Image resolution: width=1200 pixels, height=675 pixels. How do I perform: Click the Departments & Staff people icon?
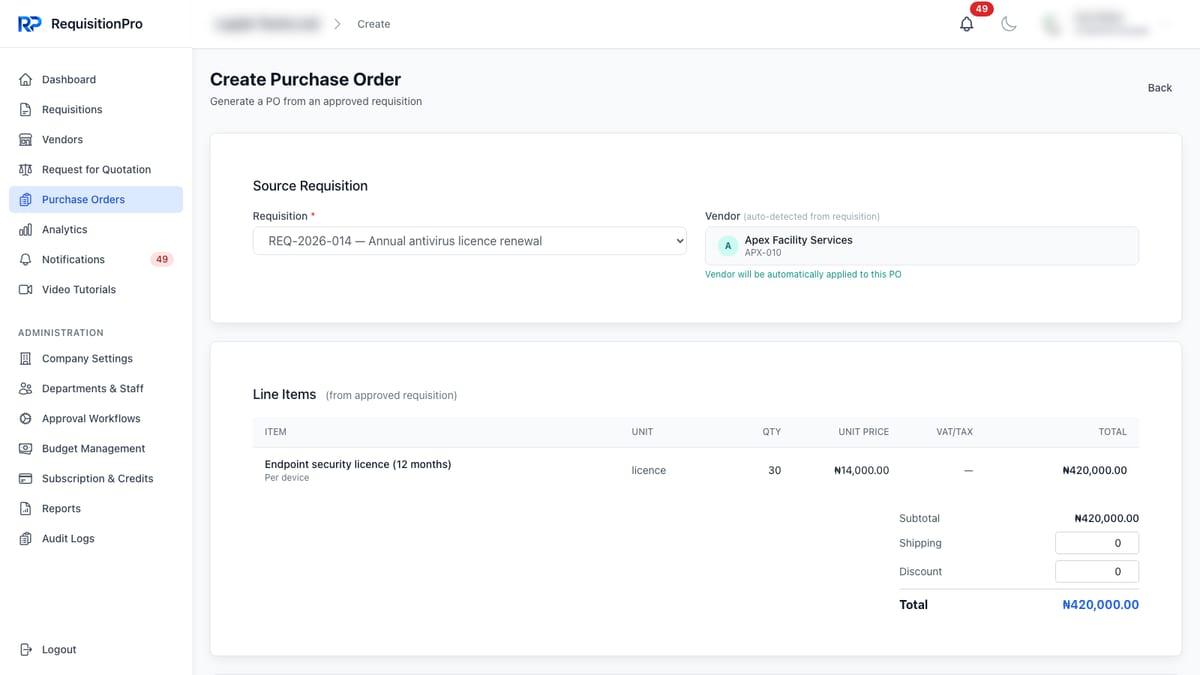[26, 389]
